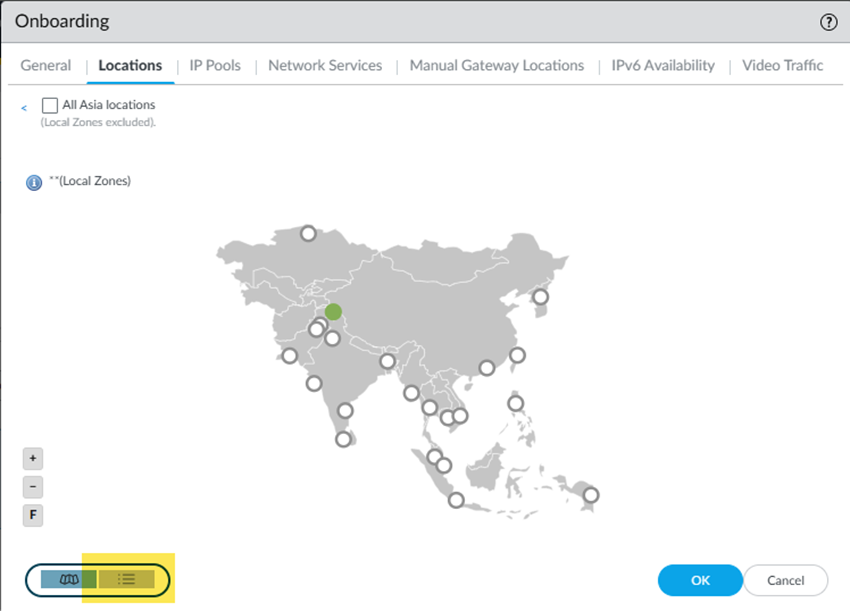This screenshot has height=611, width=850.
Task: Select the Bangladesh location marker
Action: [388, 361]
